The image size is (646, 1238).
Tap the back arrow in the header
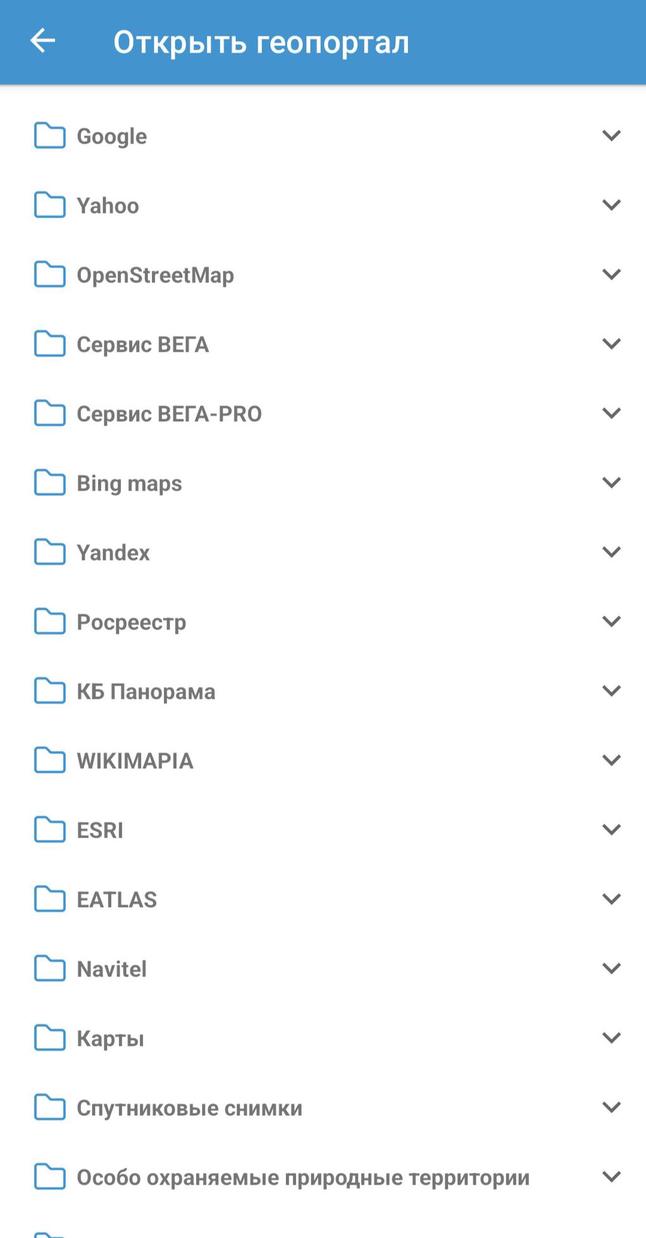[42, 41]
